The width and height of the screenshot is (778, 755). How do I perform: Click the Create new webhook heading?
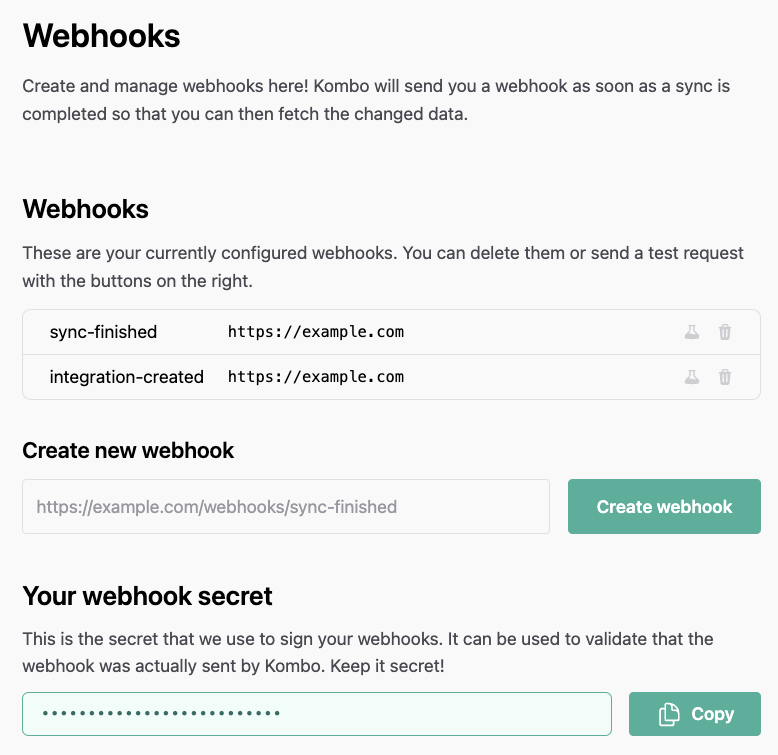click(128, 450)
